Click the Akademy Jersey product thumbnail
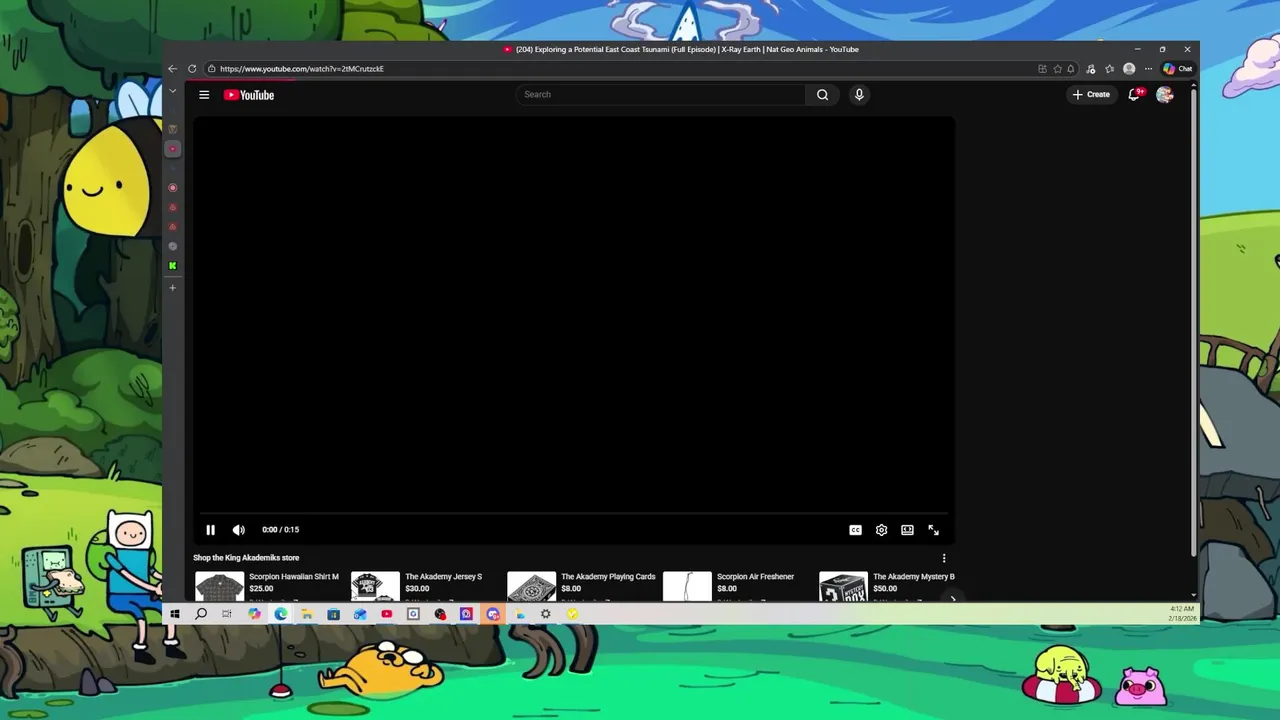 click(375, 587)
